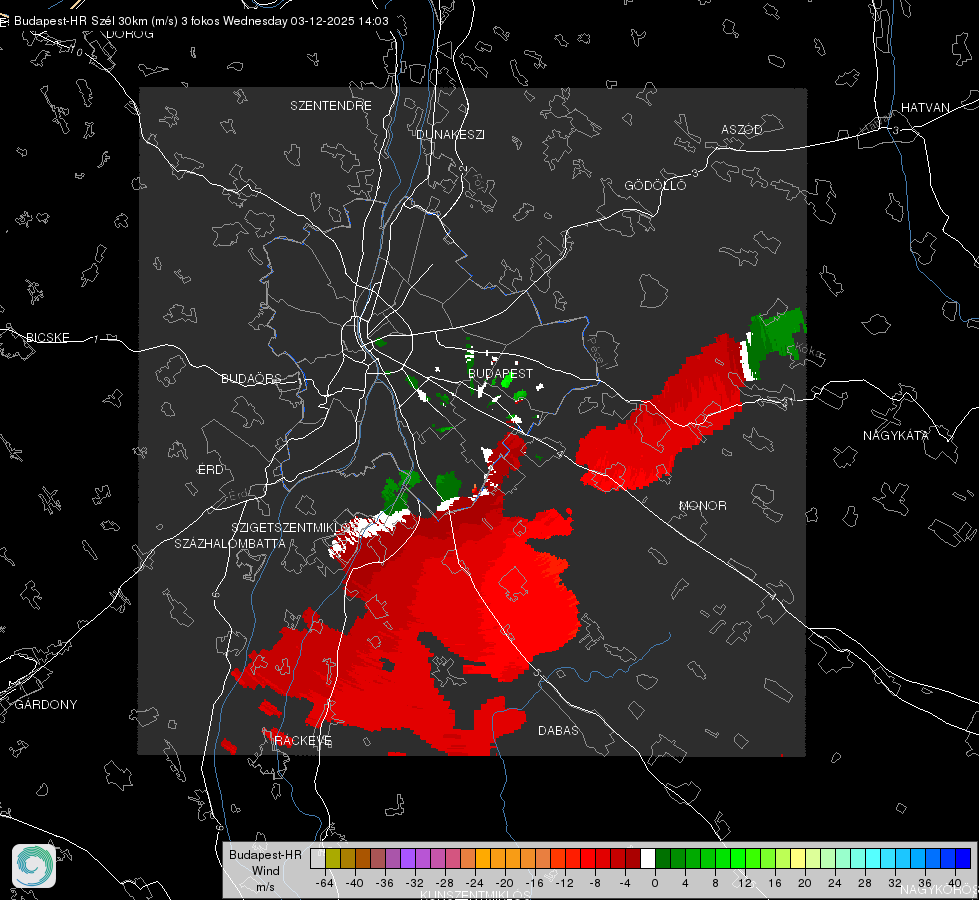Select the -40 legend tick value

[355, 883]
